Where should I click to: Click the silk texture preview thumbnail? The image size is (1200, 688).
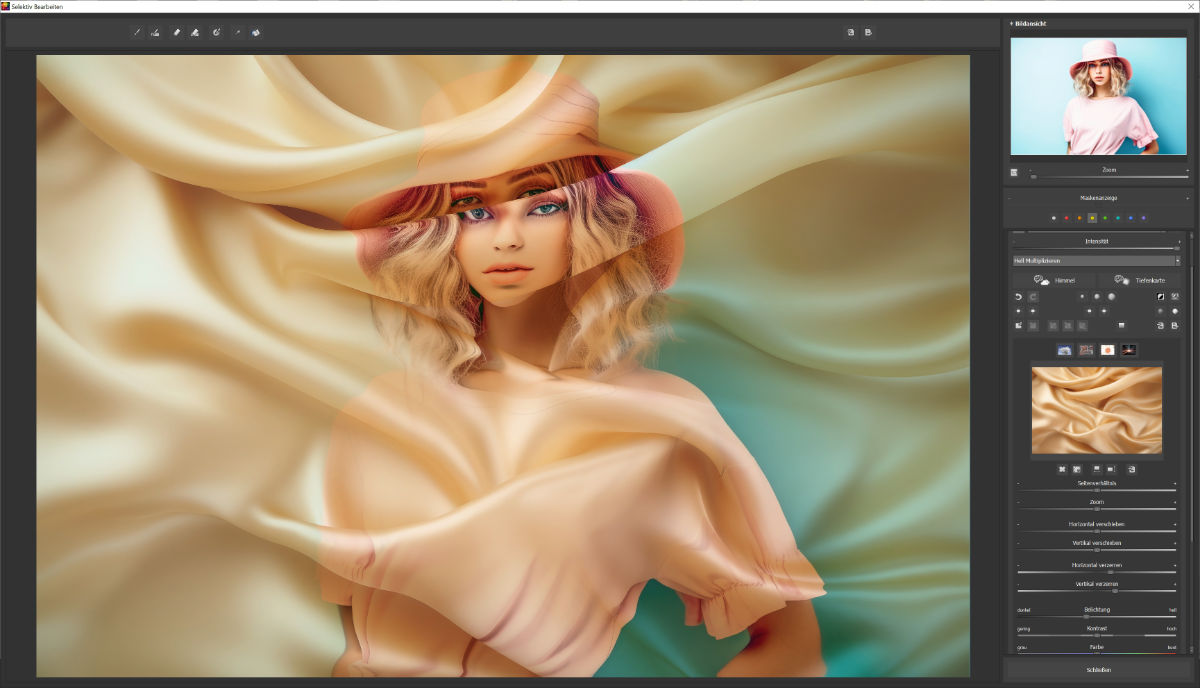coord(1097,411)
